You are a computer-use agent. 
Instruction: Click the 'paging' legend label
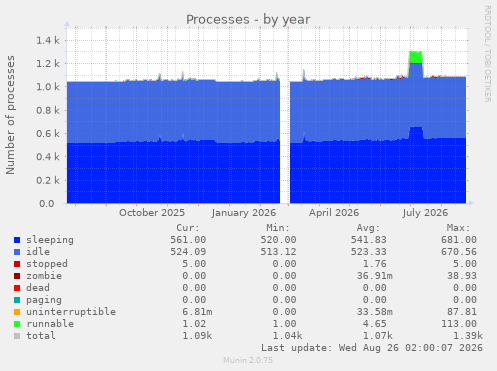click(44, 300)
